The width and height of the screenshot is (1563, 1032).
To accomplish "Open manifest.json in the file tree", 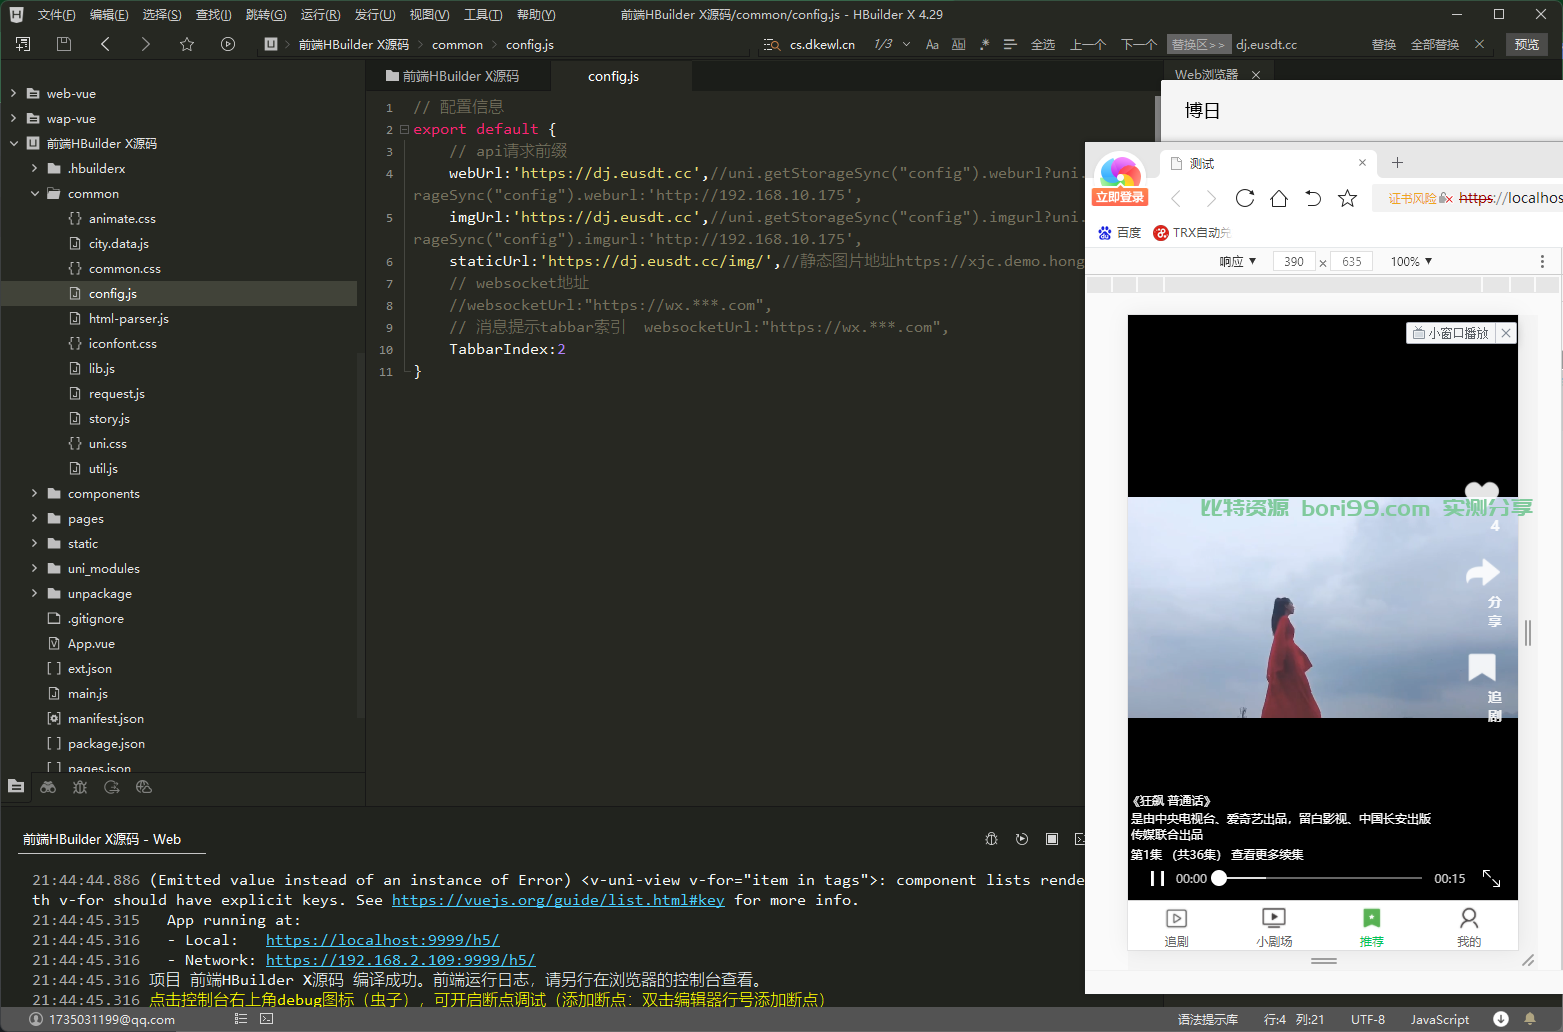I will pos(106,718).
